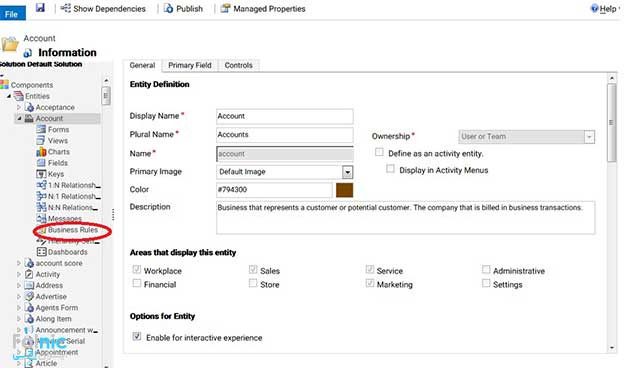This screenshot has width=642, height=368.
Task: Open Forms under Account
Action: [x=53, y=129]
